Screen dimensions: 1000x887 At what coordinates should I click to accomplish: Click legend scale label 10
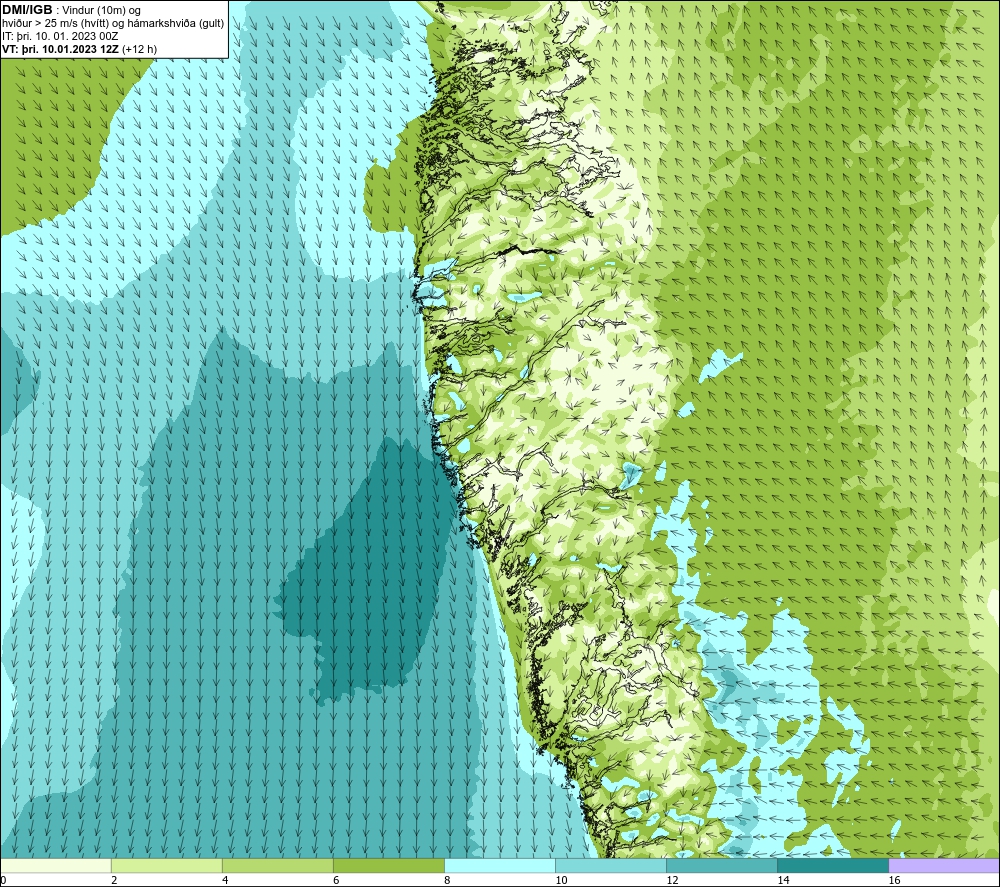click(561, 881)
